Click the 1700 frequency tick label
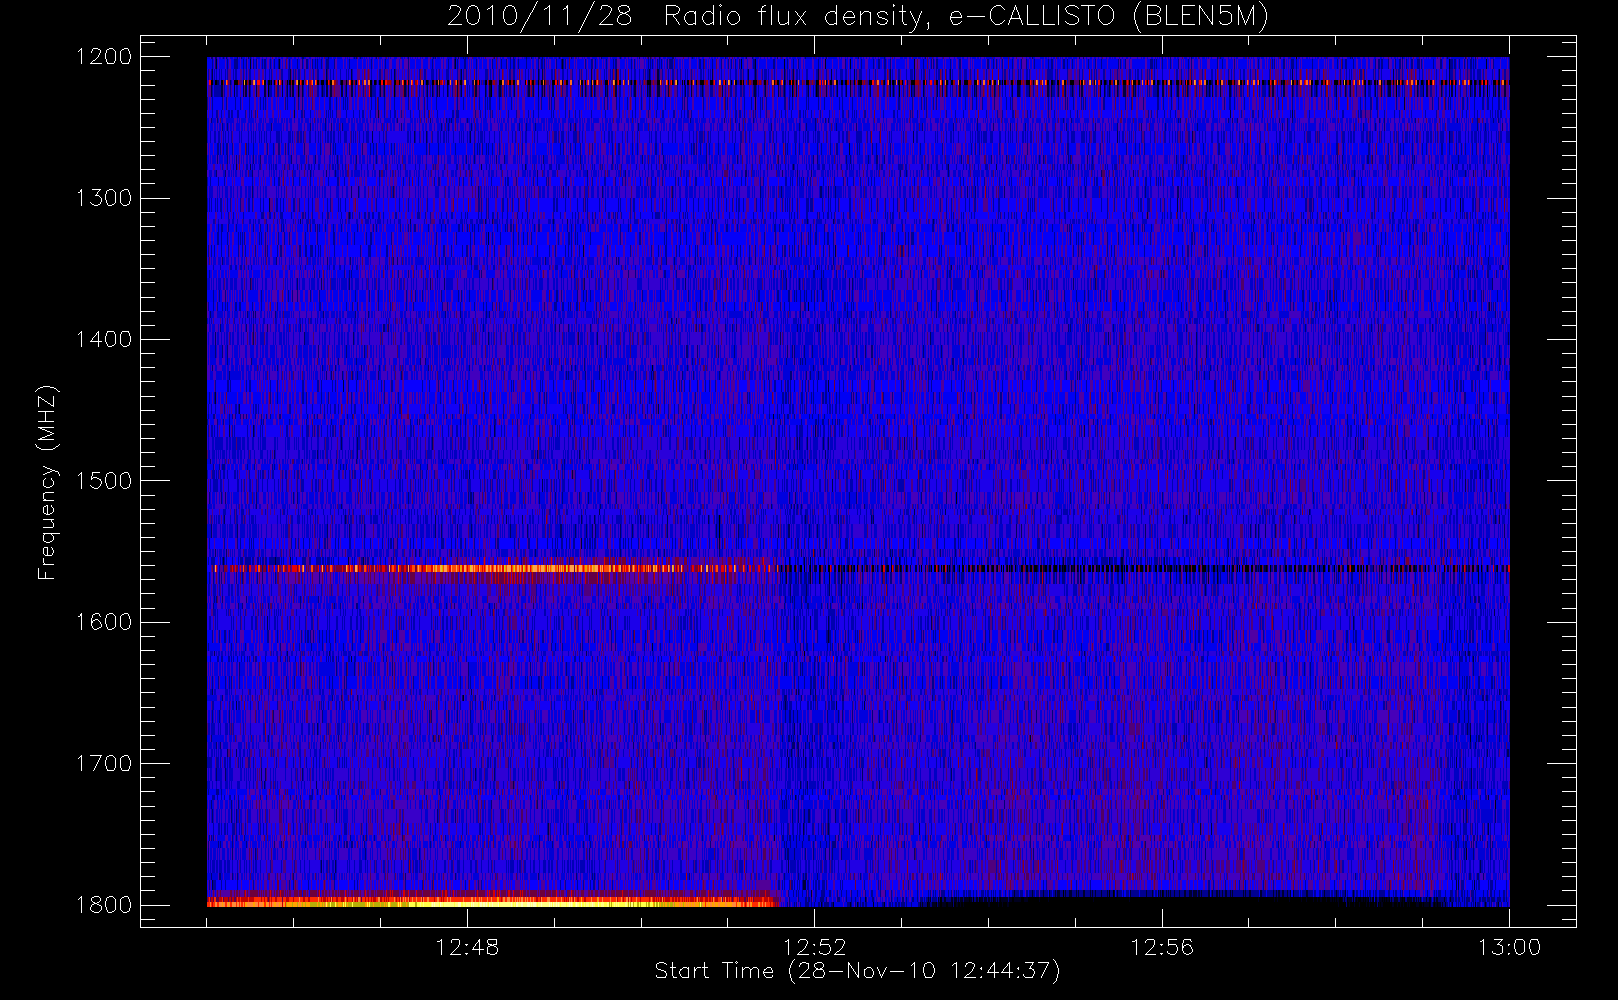The height and width of the screenshot is (1000, 1618). [x=104, y=764]
